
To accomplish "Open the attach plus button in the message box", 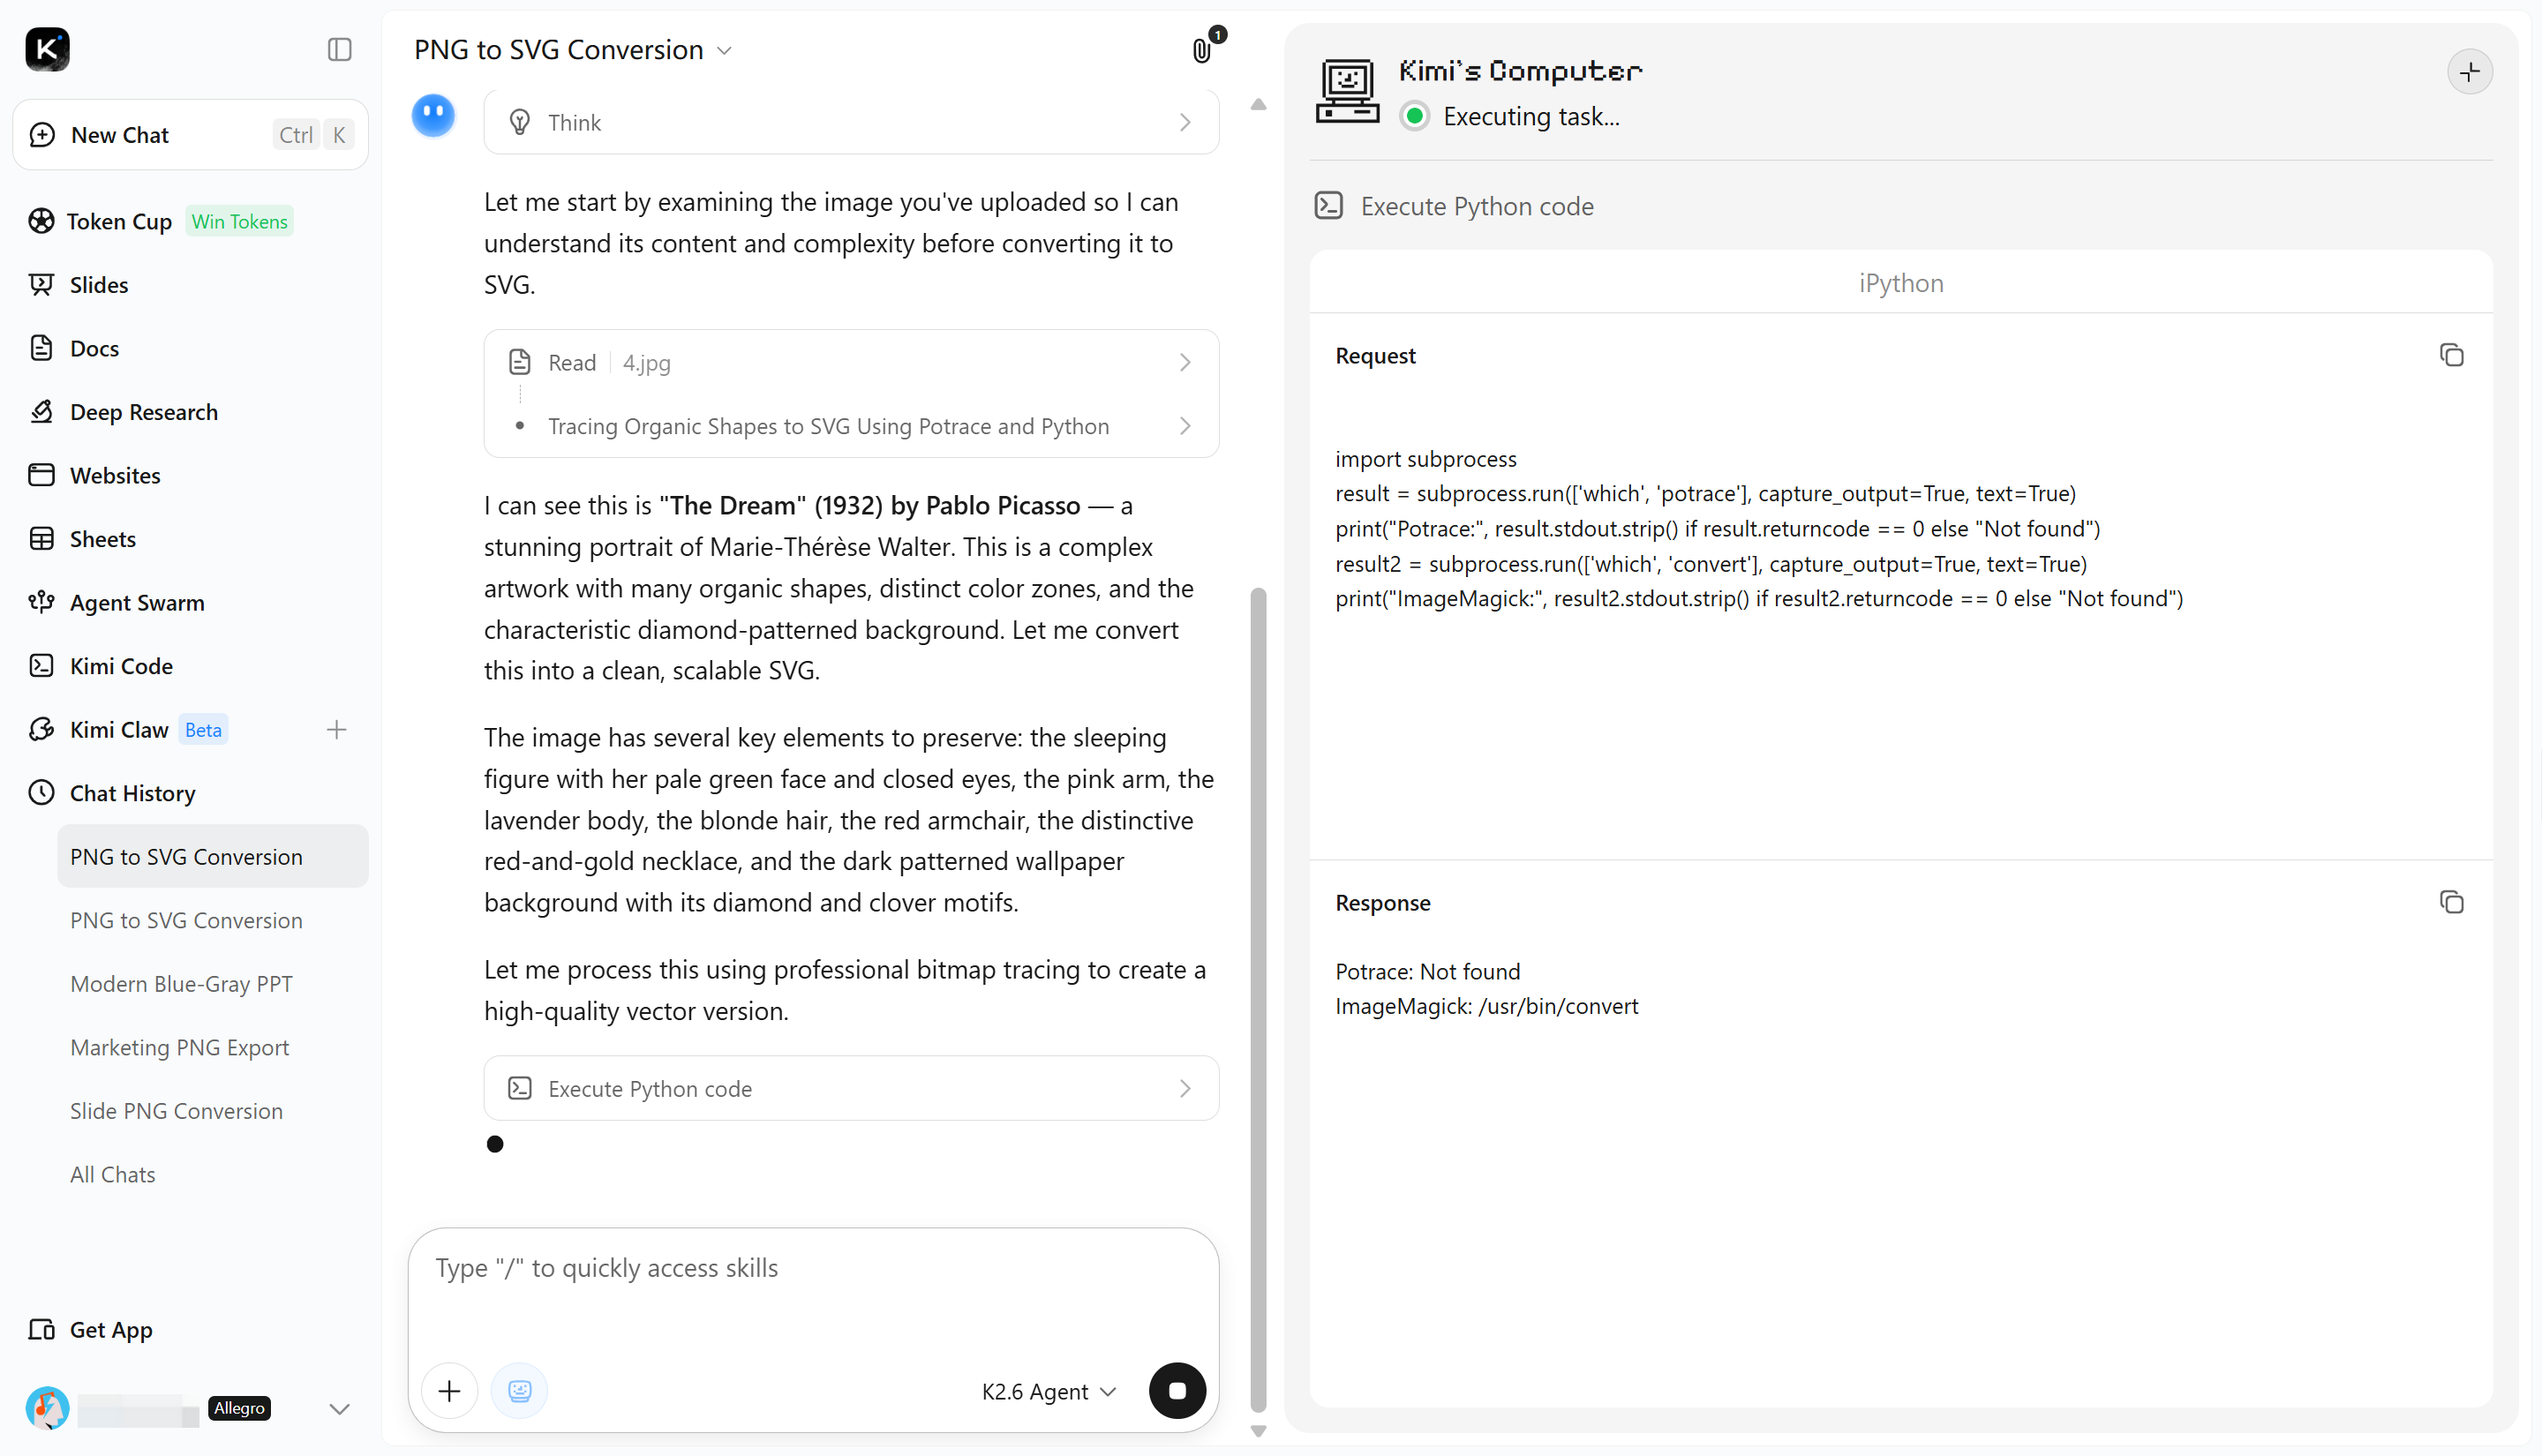I will (x=450, y=1390).
